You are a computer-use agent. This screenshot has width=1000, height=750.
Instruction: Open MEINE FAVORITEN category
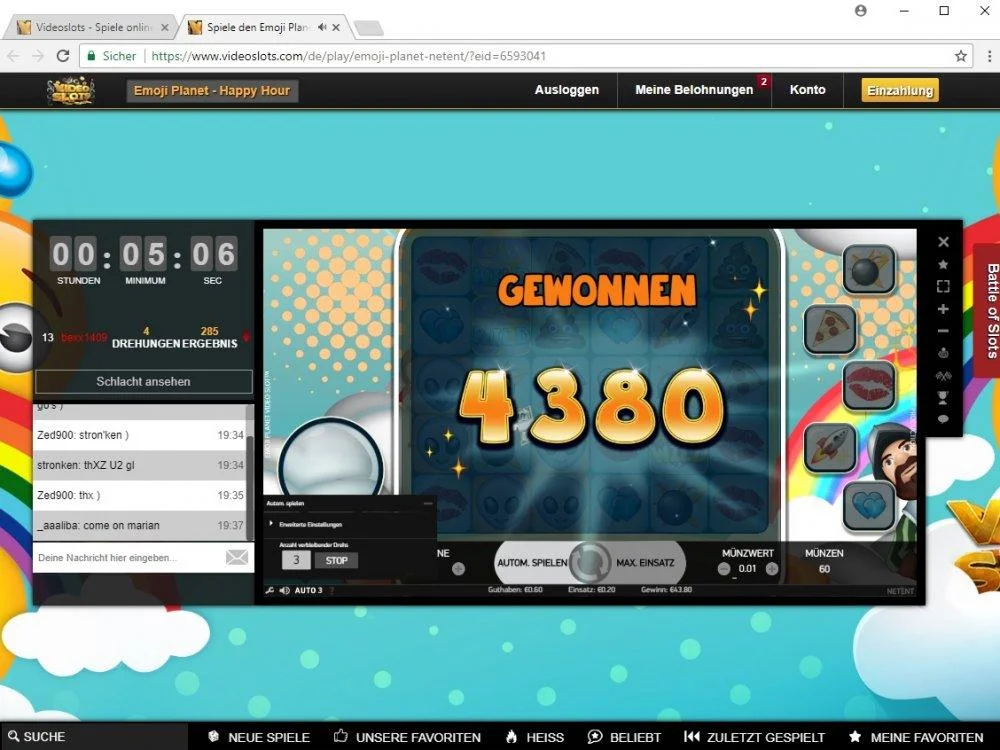(x=916, y=737)
